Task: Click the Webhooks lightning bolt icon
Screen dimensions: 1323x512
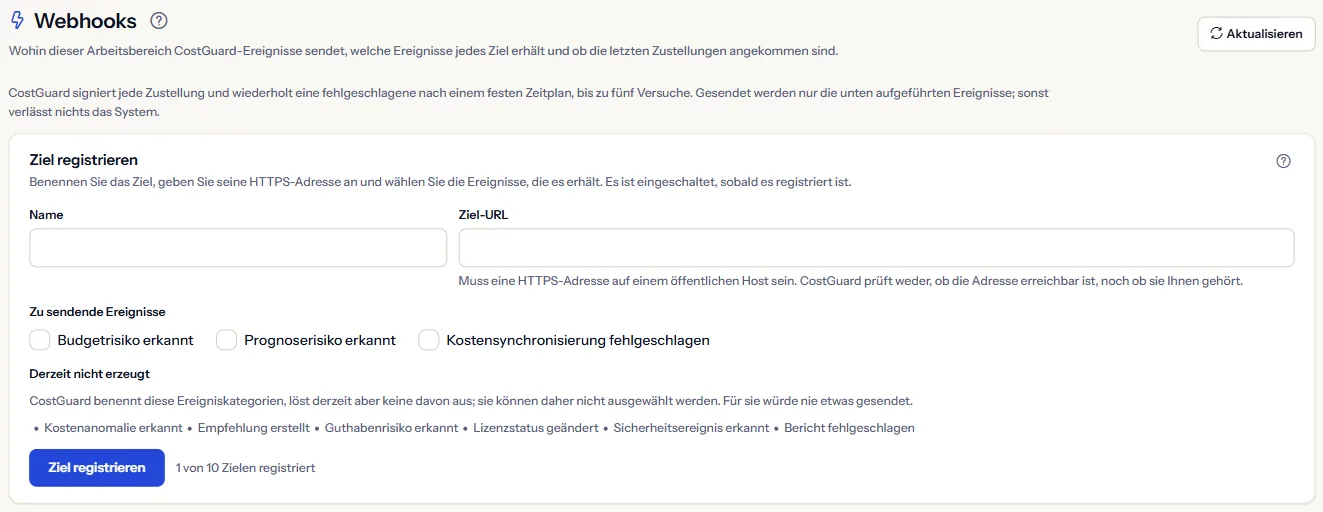Action: [17, 20]
